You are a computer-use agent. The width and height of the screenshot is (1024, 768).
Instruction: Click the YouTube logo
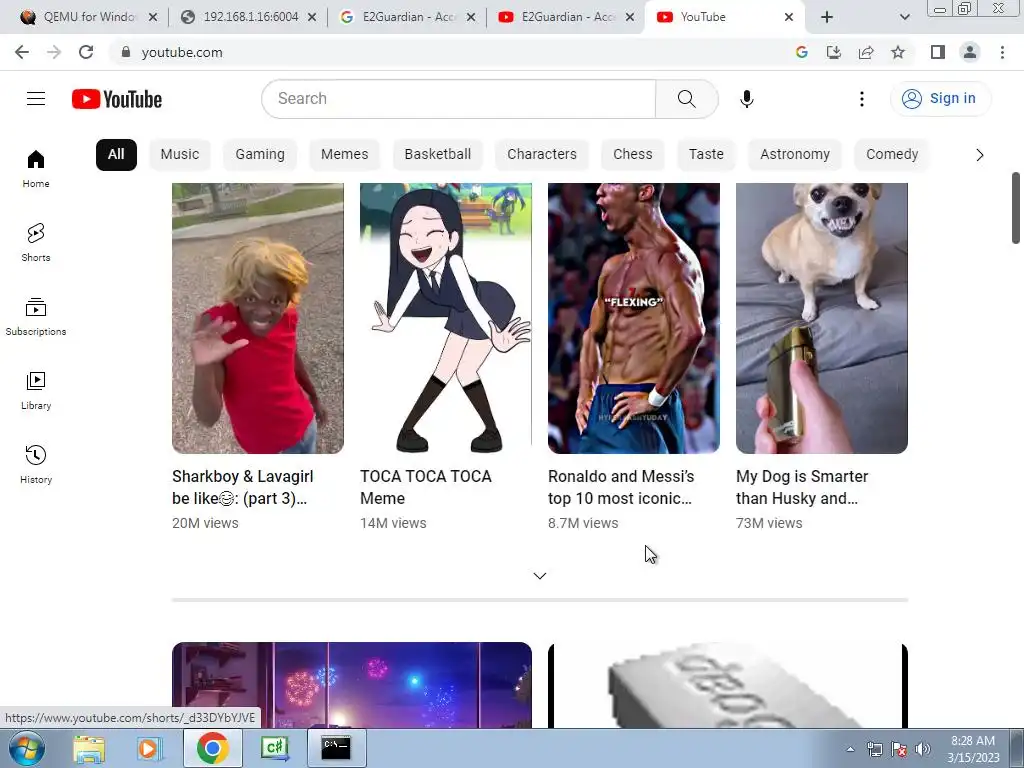coord(117,99)
